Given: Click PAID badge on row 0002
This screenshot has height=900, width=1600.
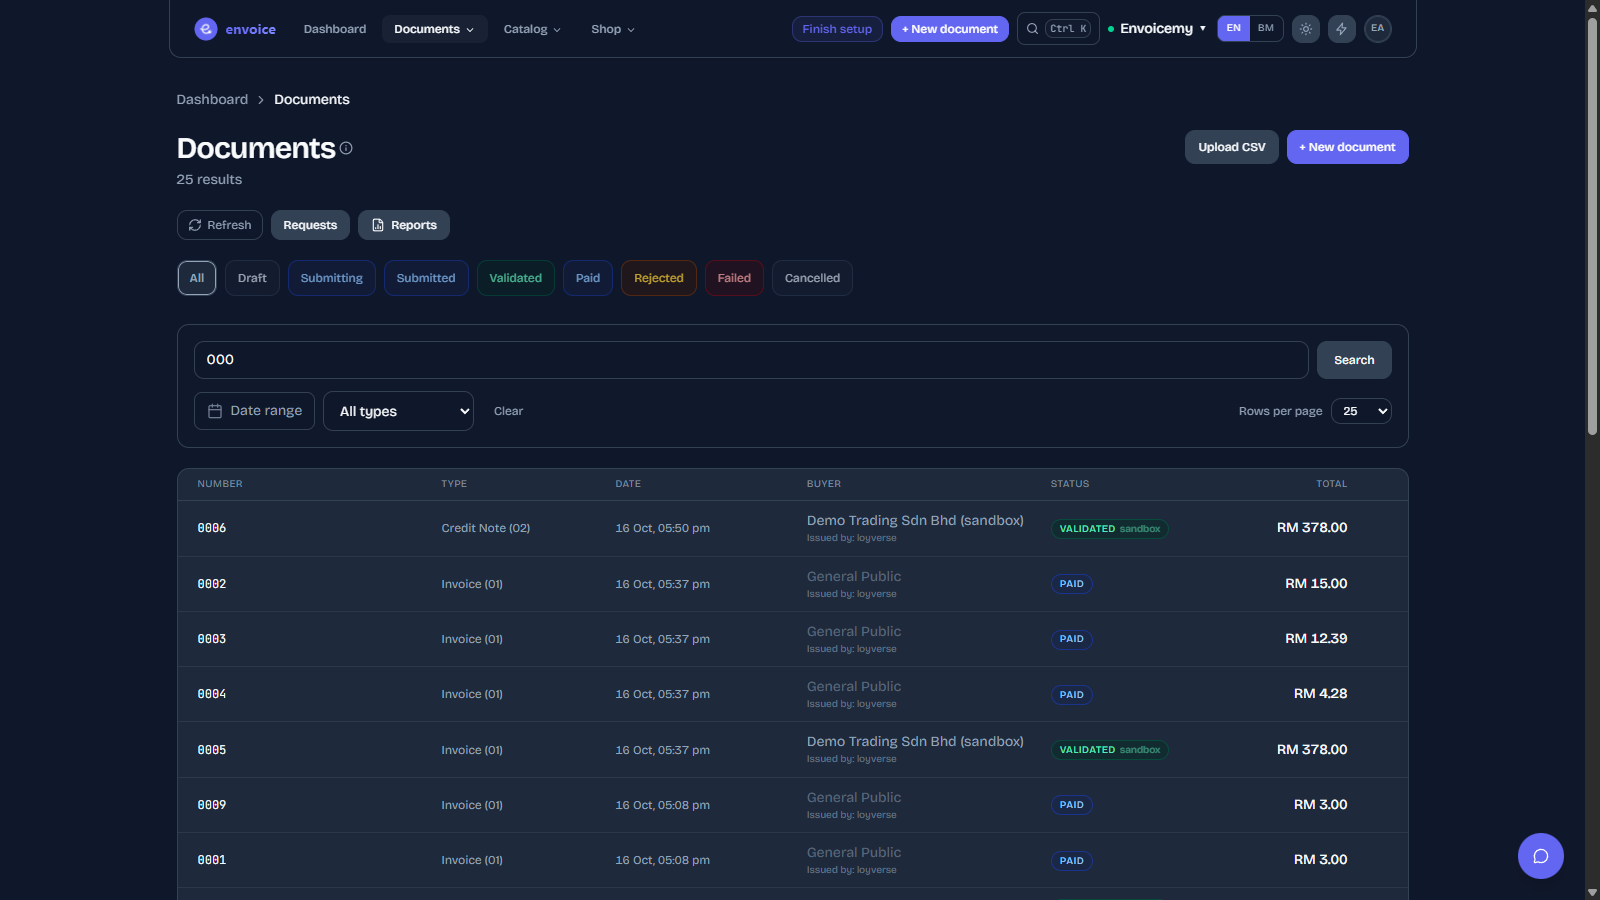Looking at the screenshot, I should tap(1071, 584).
